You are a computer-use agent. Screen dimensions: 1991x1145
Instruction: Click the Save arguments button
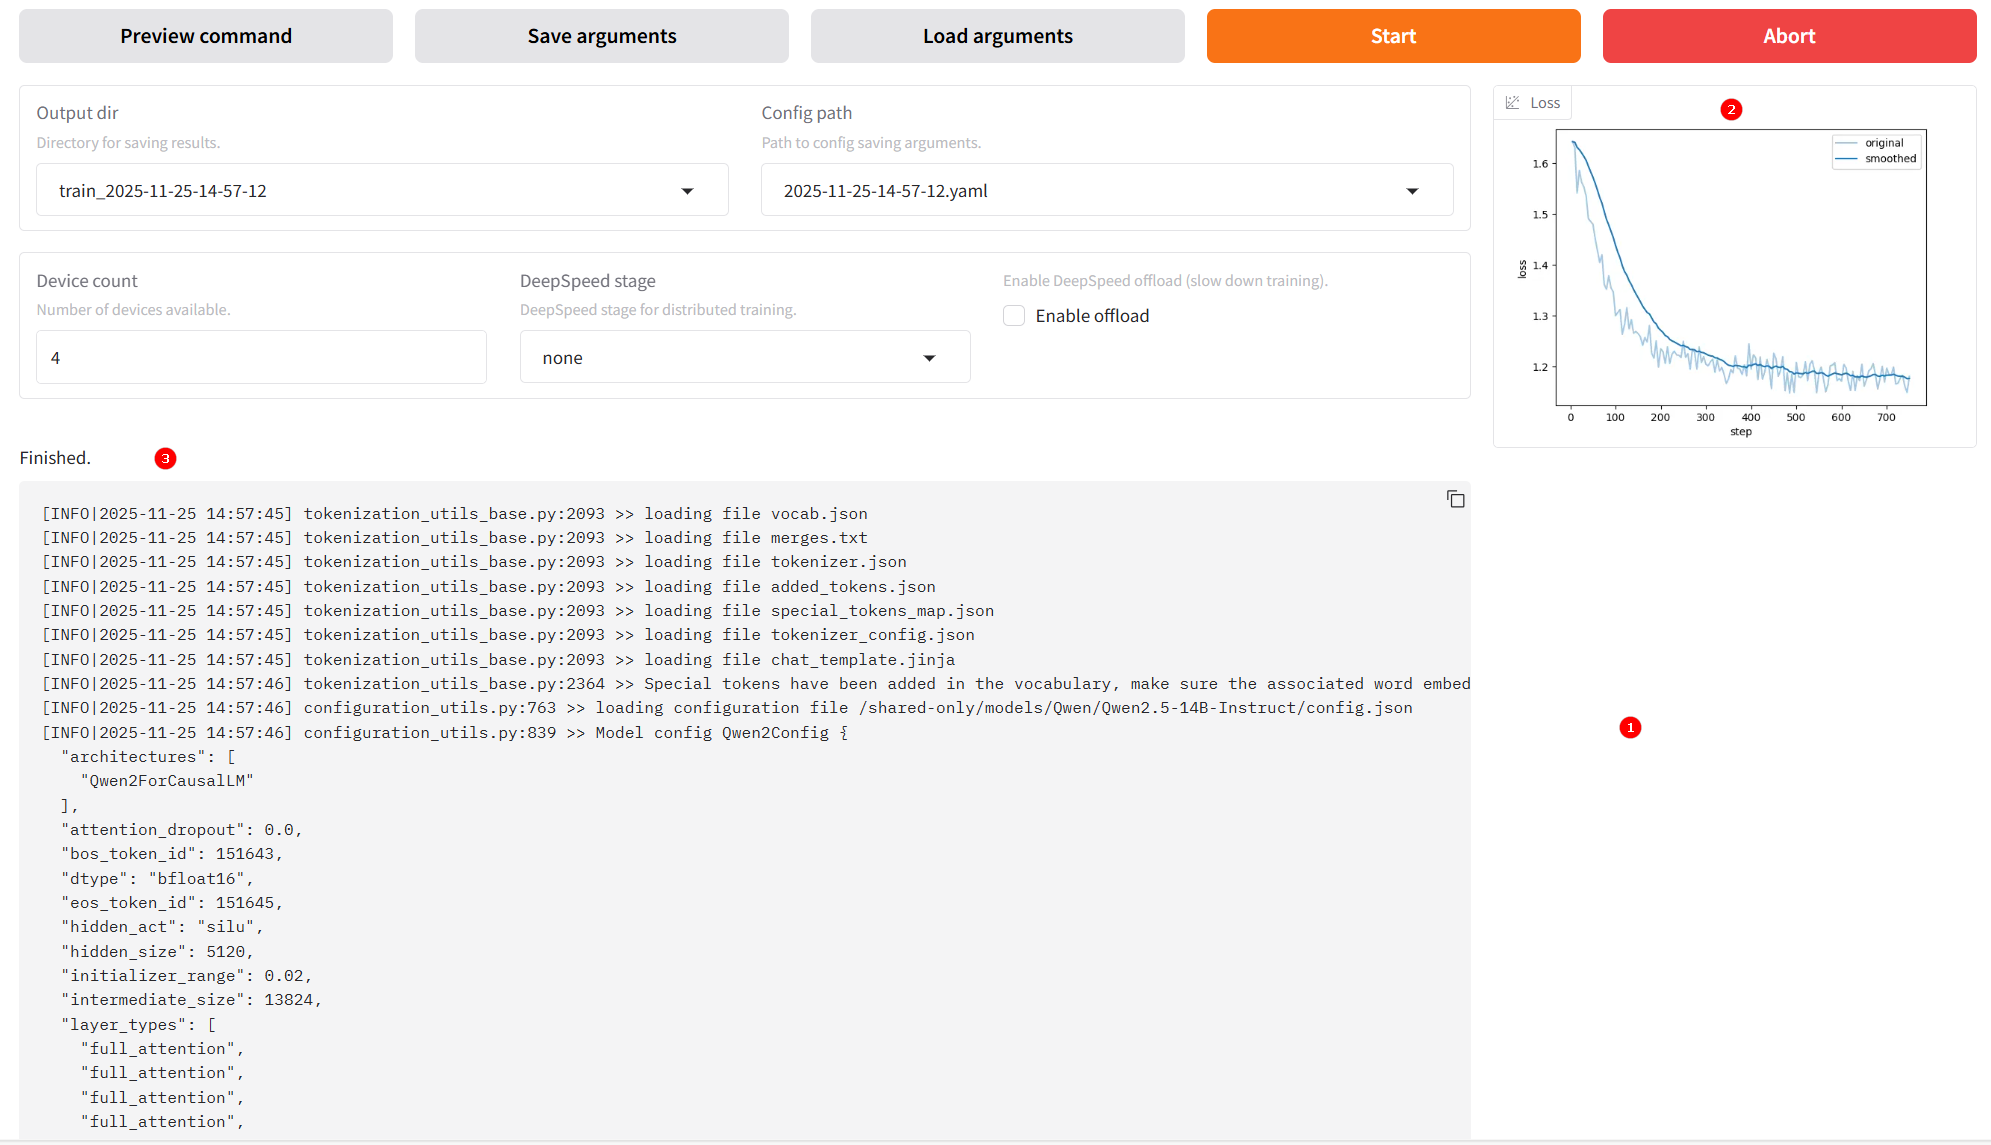(601, 36)
